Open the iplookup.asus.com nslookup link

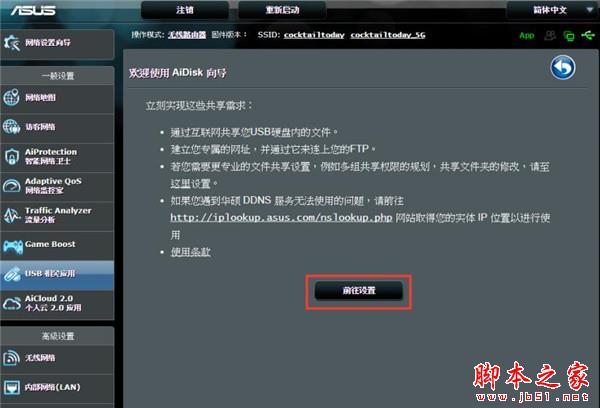[x=281, y=217]
